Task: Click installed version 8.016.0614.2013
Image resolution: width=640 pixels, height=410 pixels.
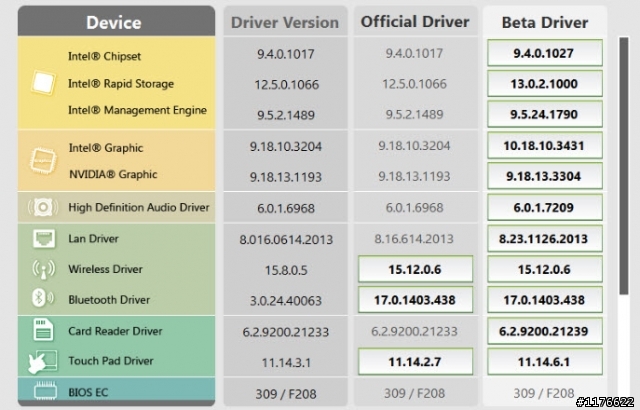Action: point(286,239)
